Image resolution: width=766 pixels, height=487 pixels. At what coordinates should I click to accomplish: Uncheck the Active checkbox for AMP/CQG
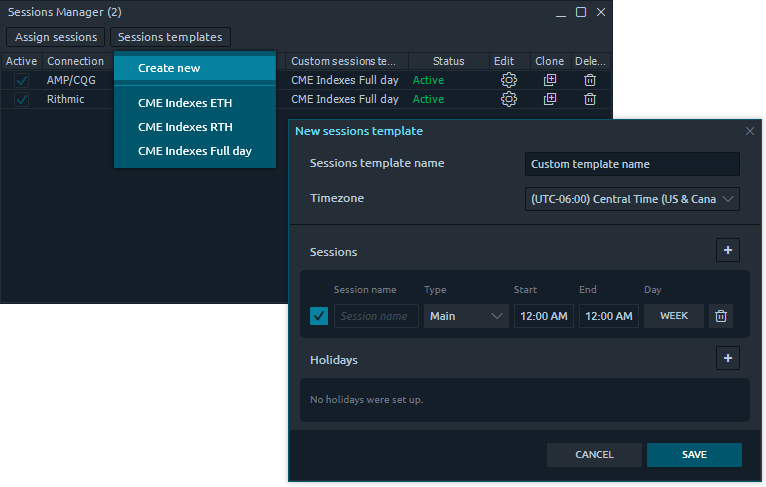pos(22,80)
